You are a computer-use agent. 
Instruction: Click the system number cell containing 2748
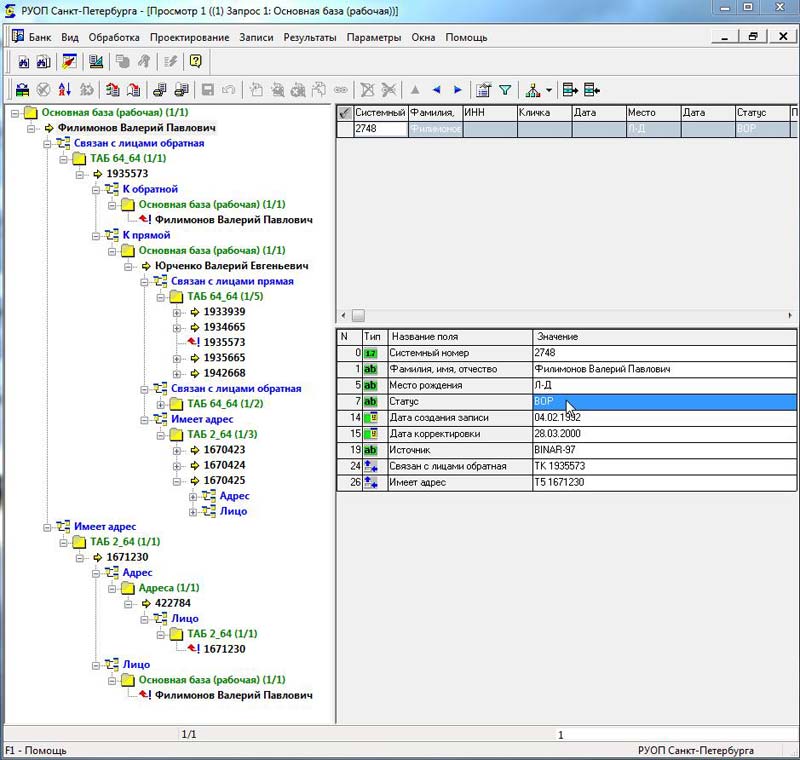(x=380, y=129)
